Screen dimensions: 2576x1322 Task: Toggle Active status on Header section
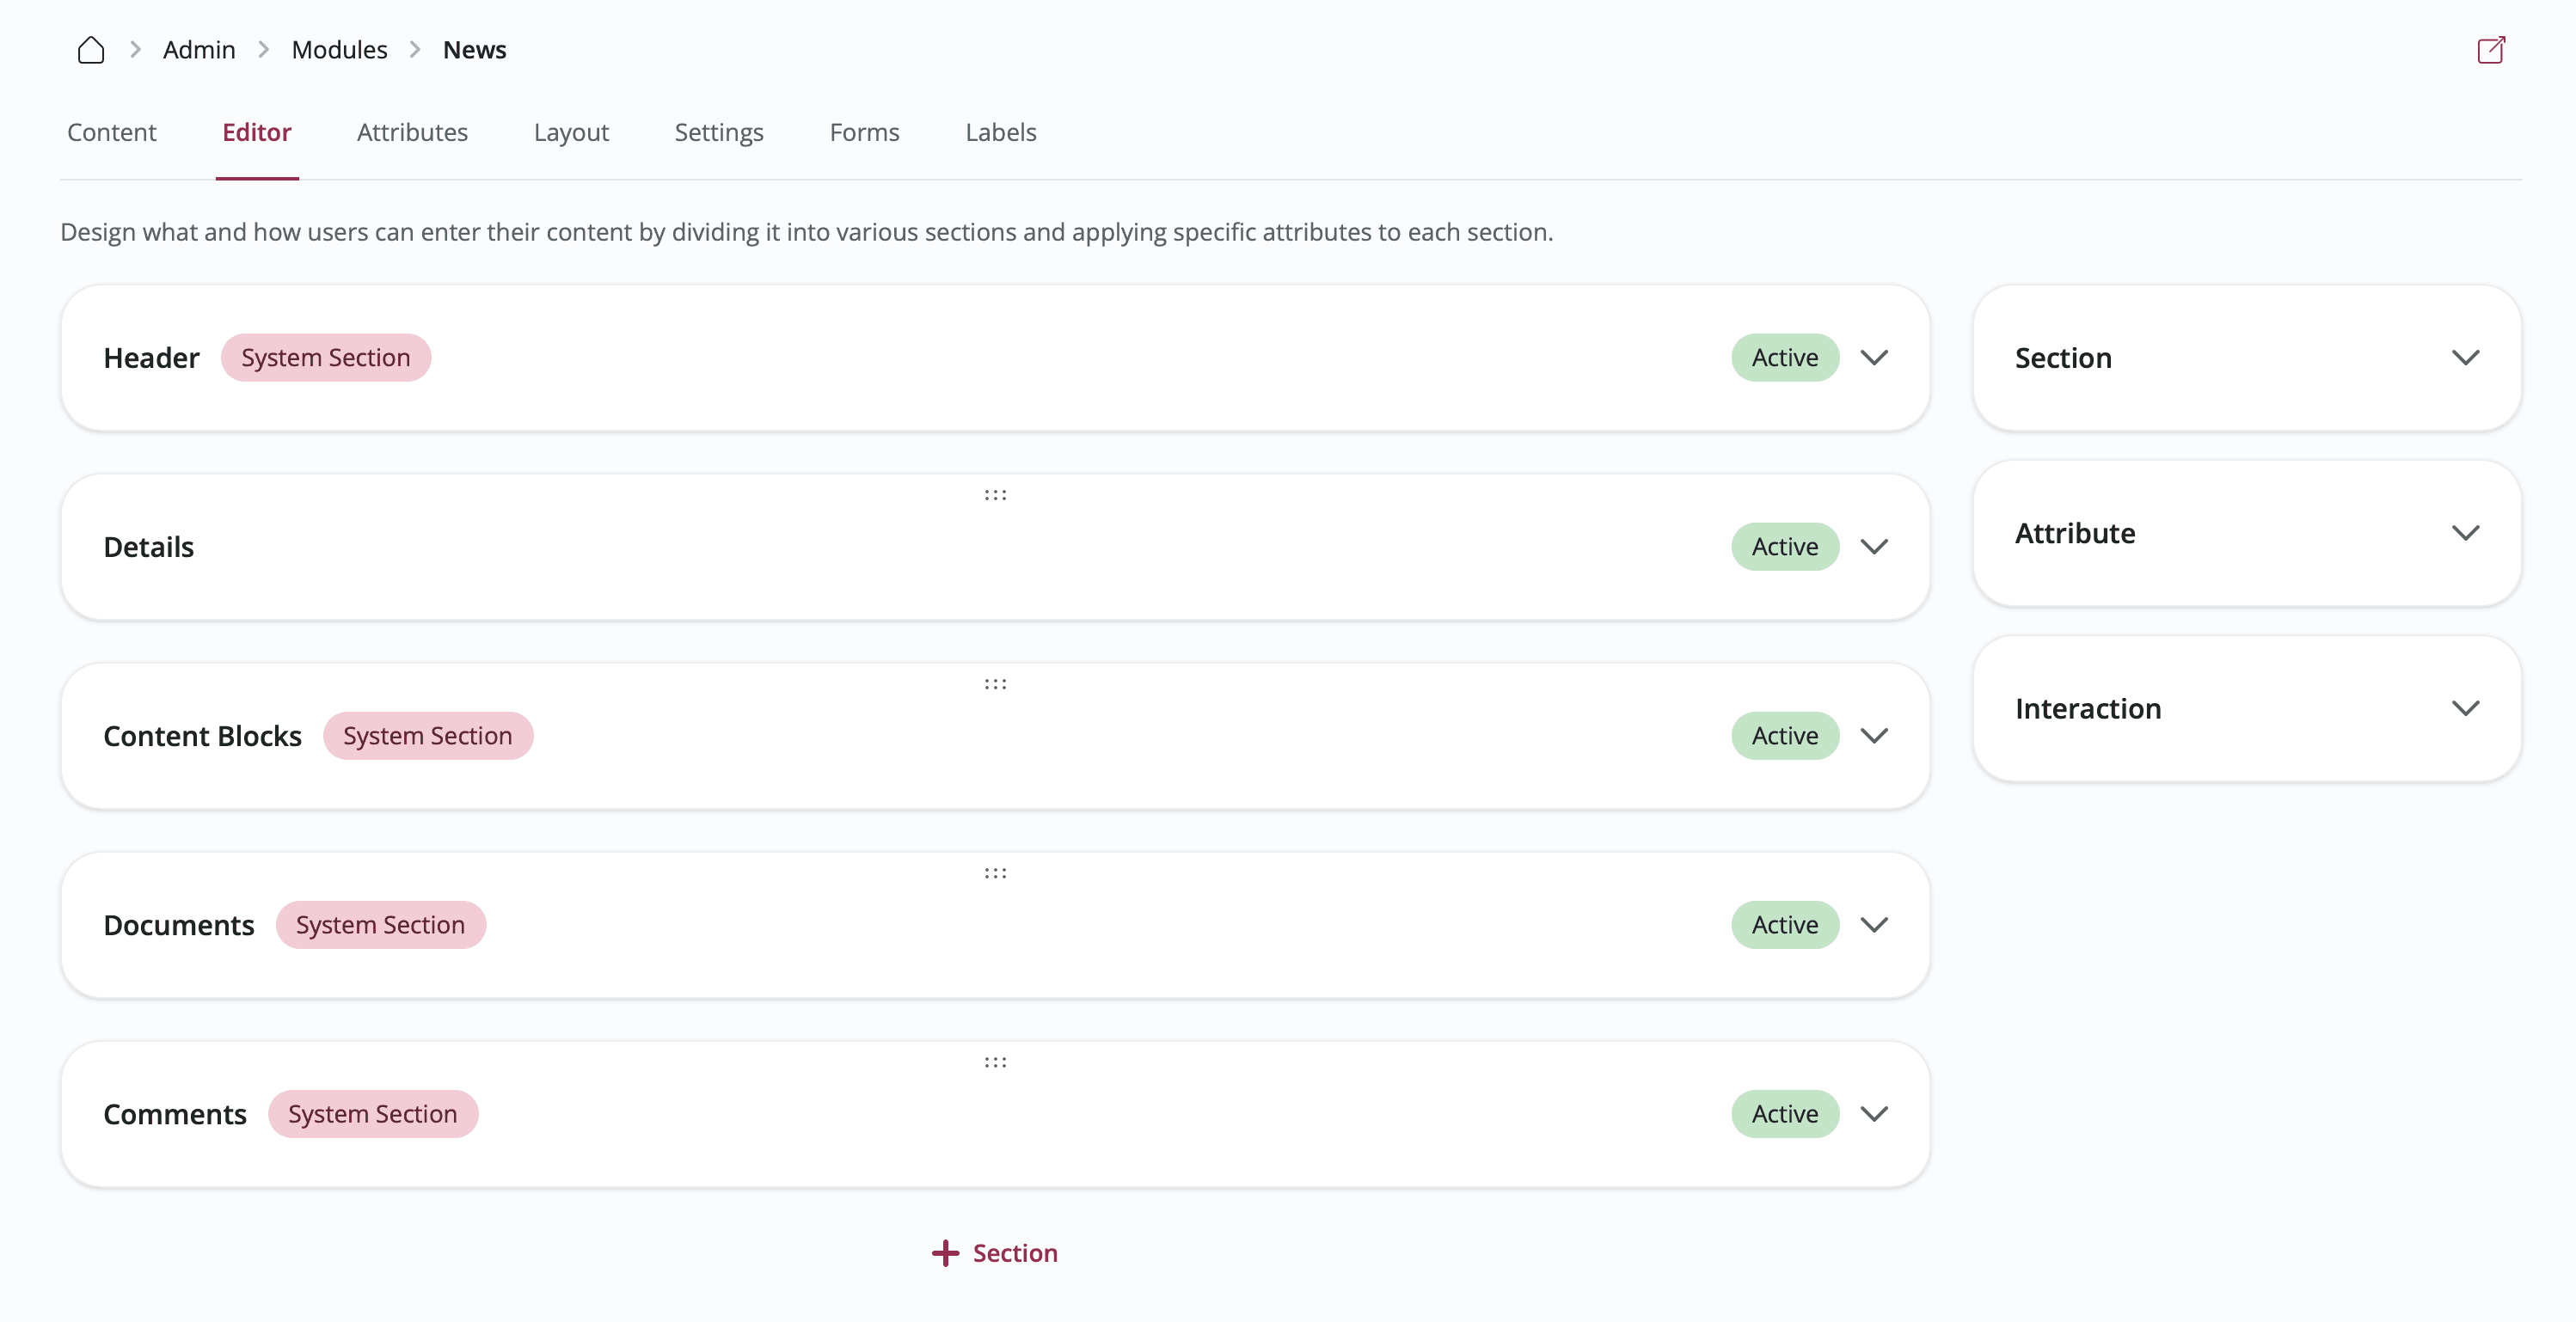[x=1784, y=358]
